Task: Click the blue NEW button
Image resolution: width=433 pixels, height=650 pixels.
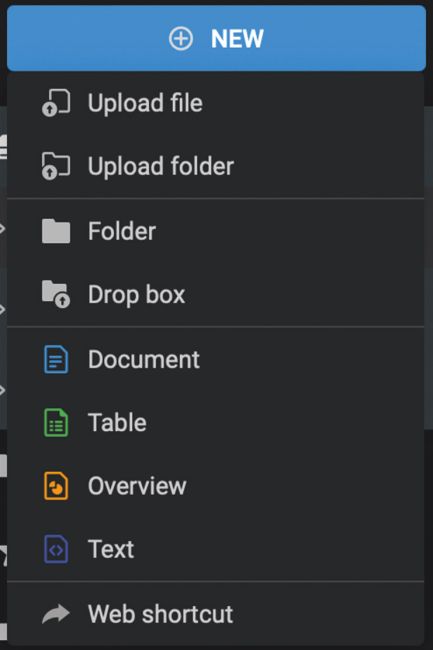Action: click(216, 38)
